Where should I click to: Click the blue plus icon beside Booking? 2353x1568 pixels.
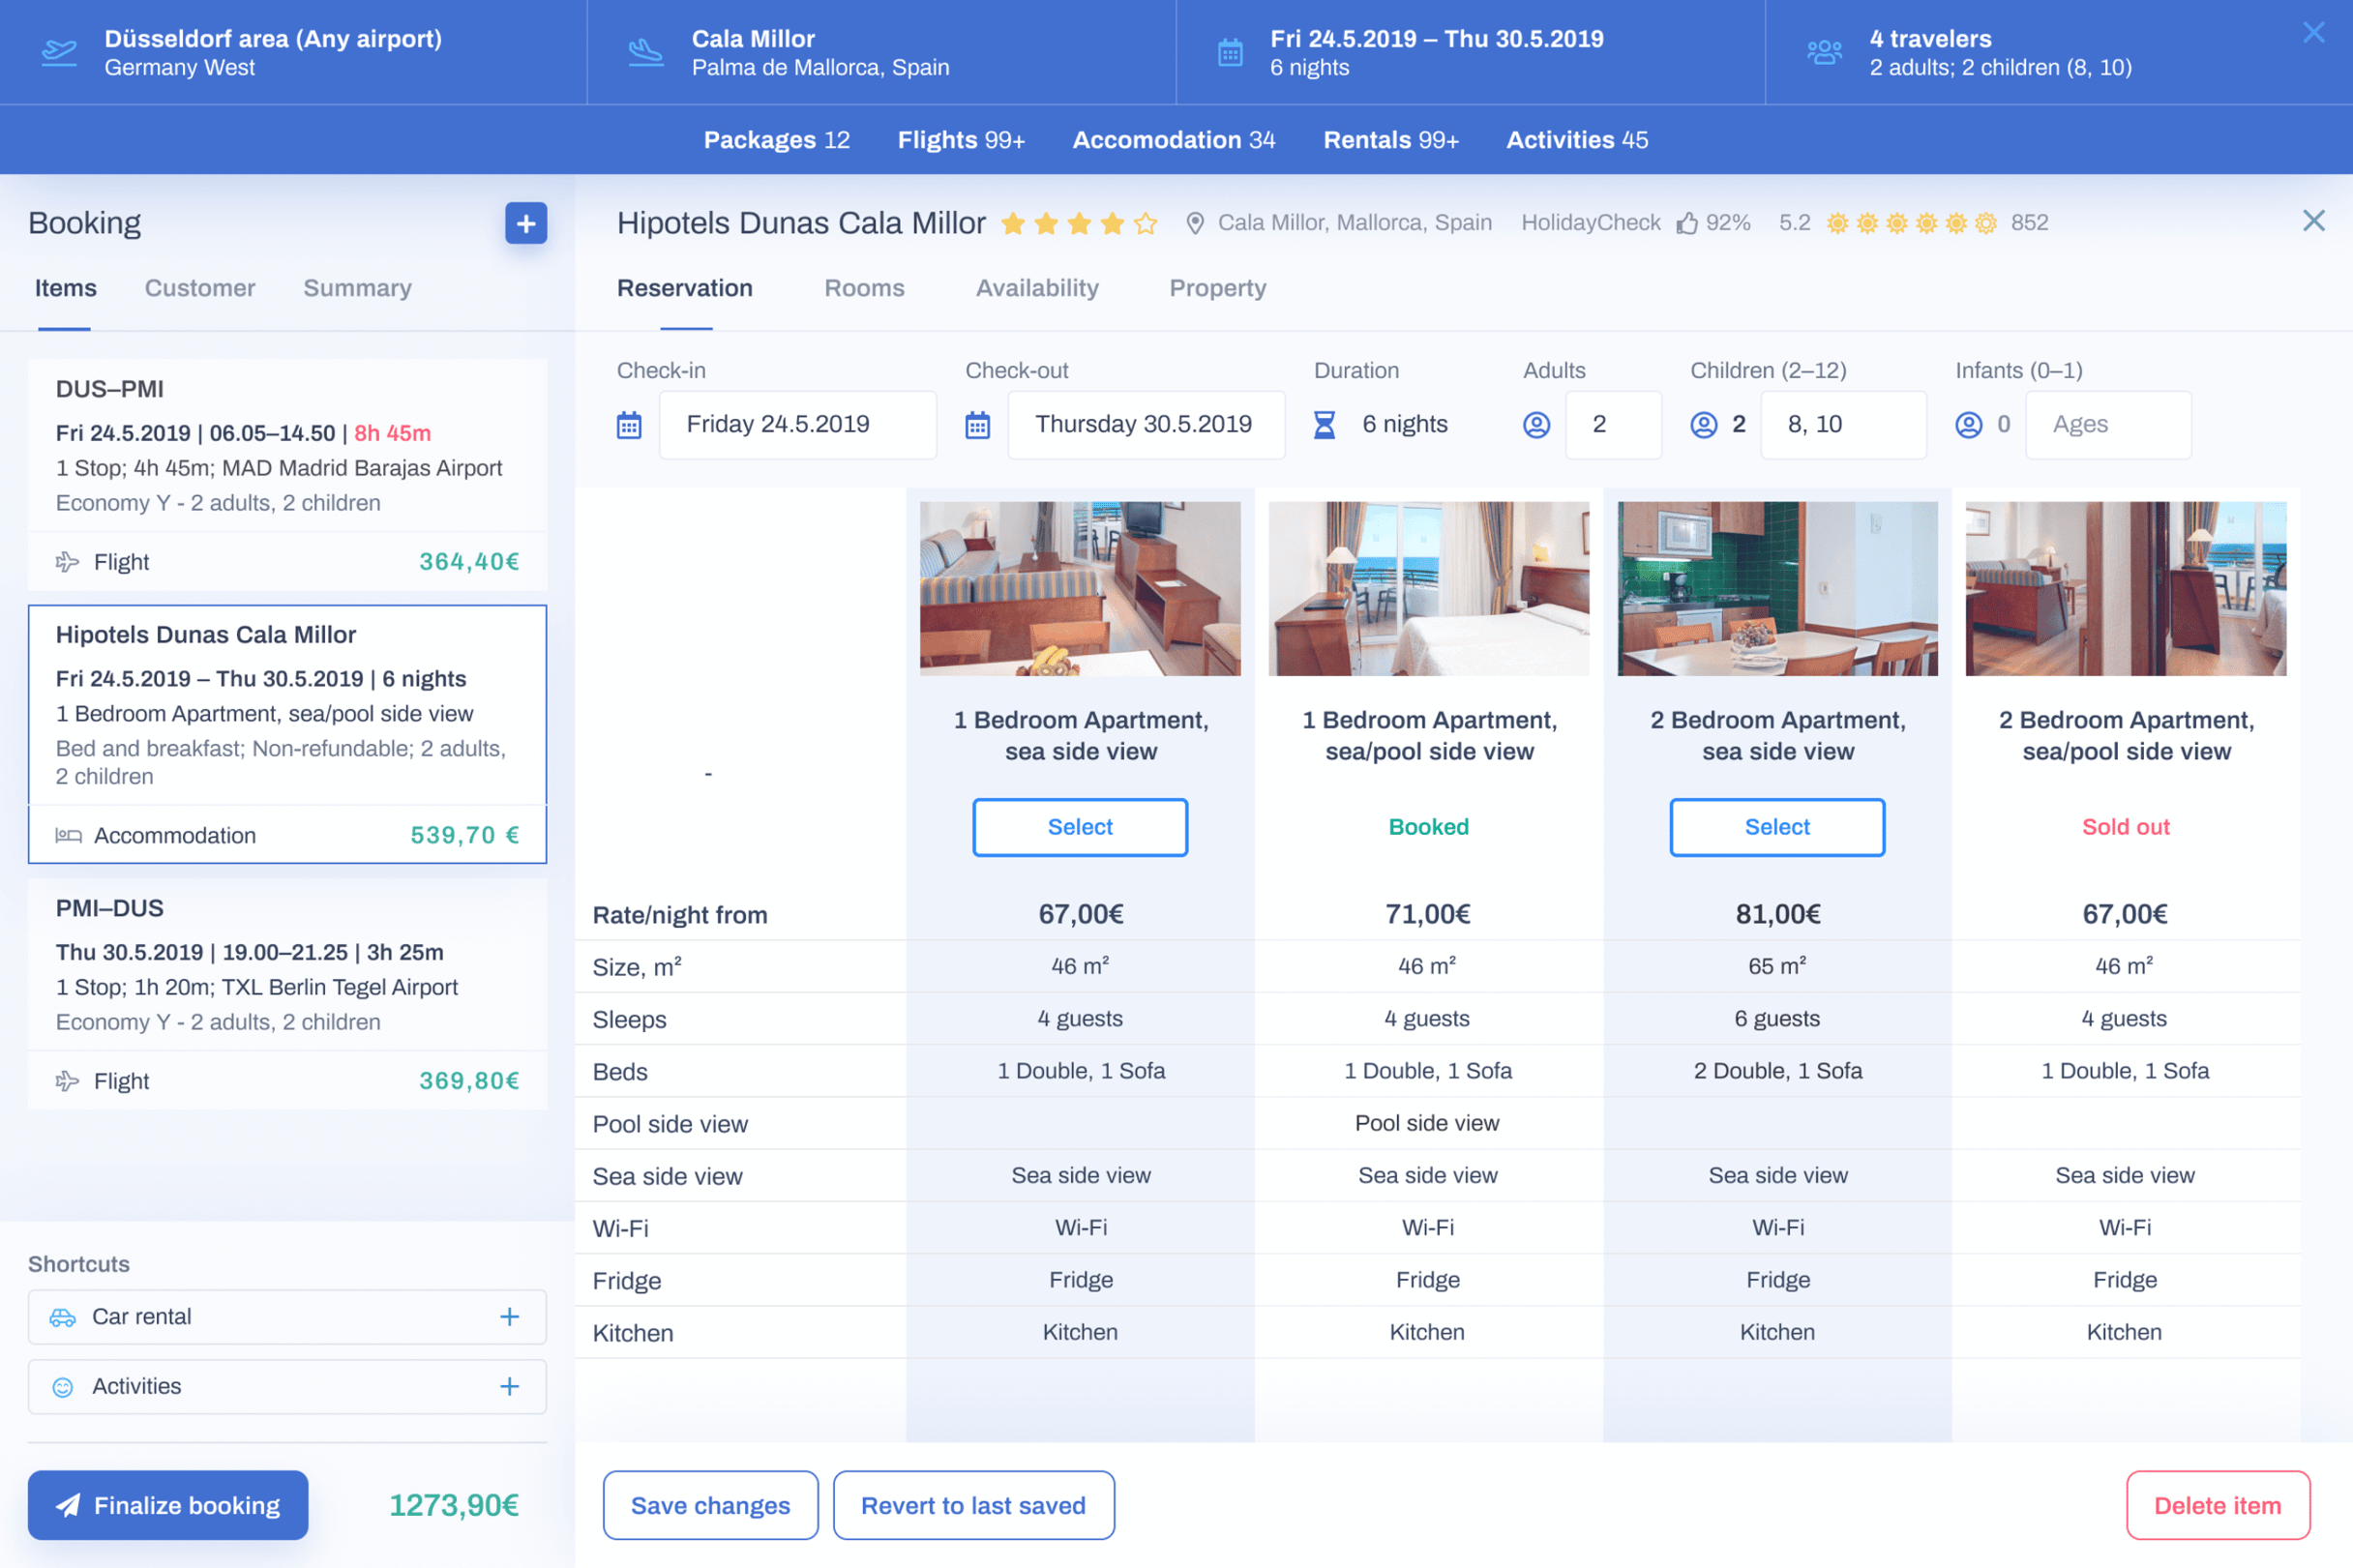(526, 223)
